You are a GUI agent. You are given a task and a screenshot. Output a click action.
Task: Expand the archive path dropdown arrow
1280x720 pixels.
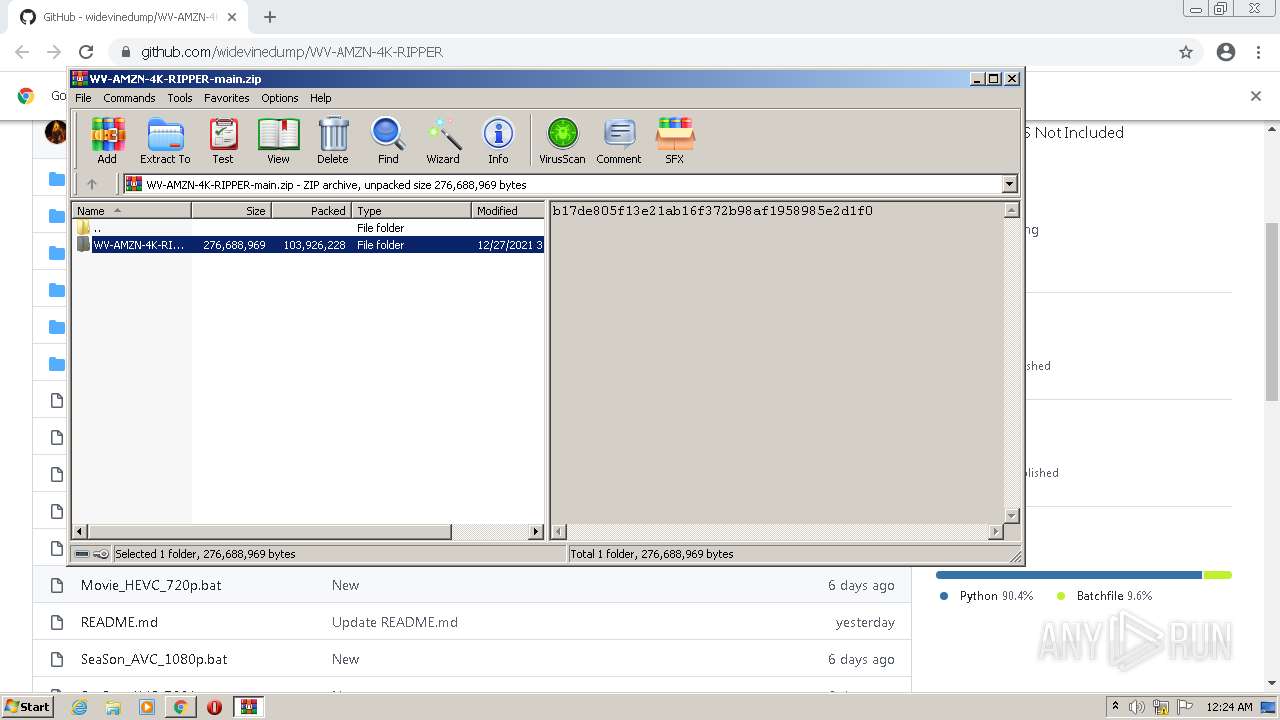(x=1009, y=184)
